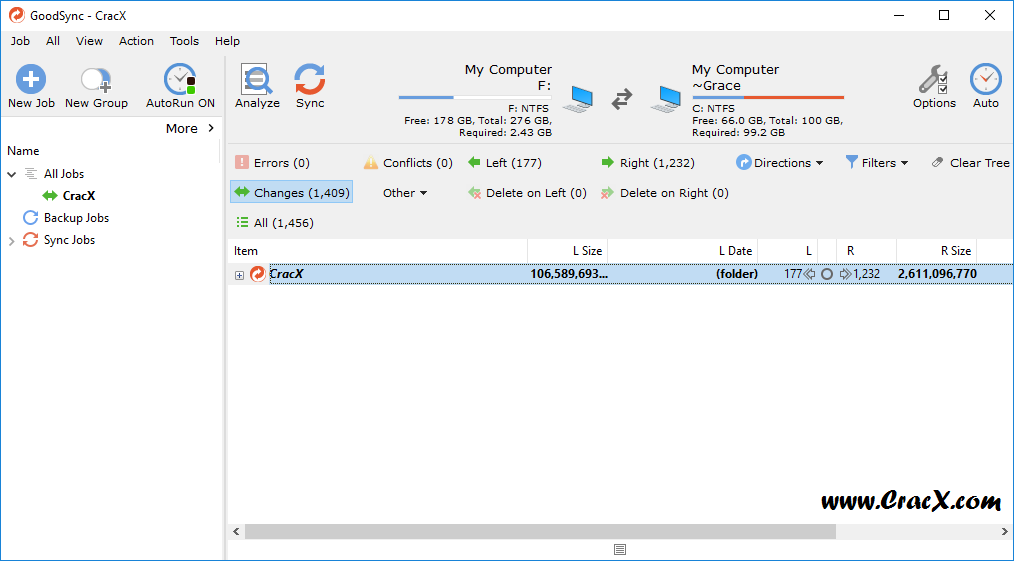Toggle AutoRun ON clock icon
1014x561 pixels.
[180, 79]
